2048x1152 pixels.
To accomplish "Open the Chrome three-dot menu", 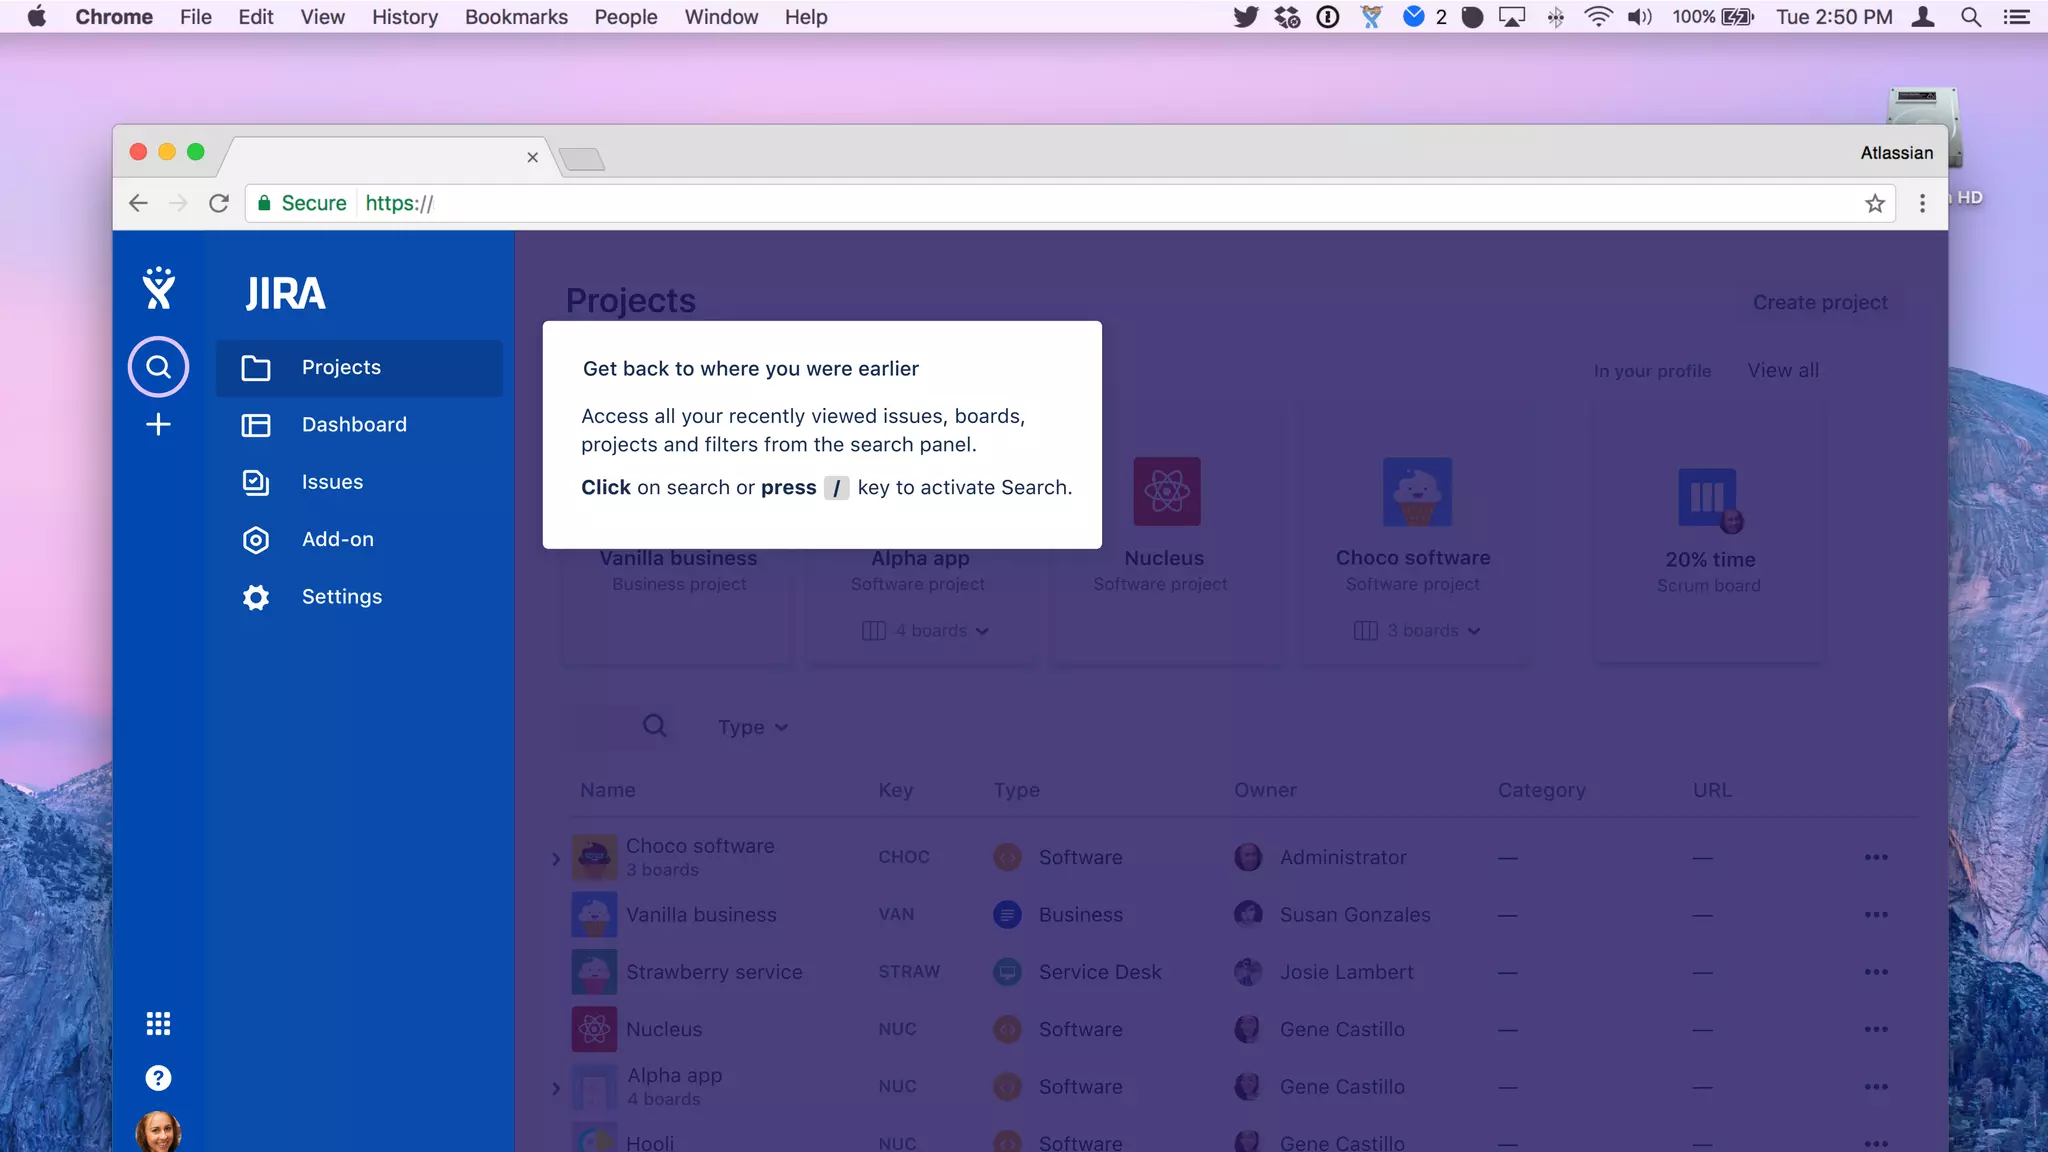I will click(x=1922, y=204).
